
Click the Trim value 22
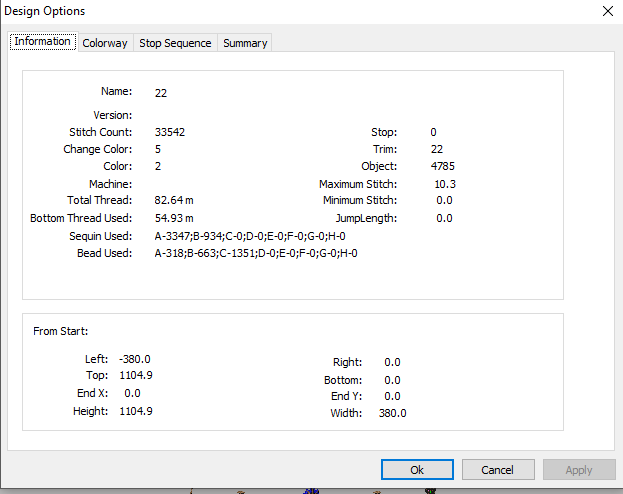(x=437, y=149)
